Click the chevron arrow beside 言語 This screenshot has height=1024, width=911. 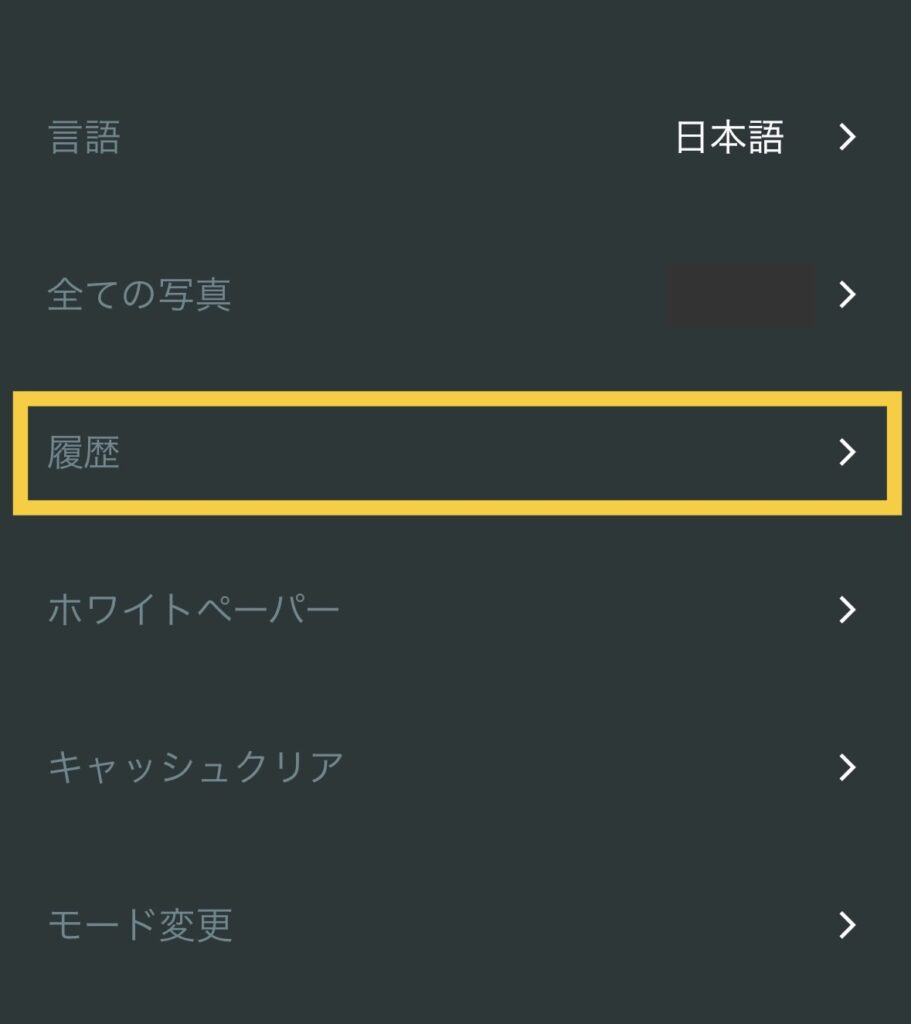847,137
